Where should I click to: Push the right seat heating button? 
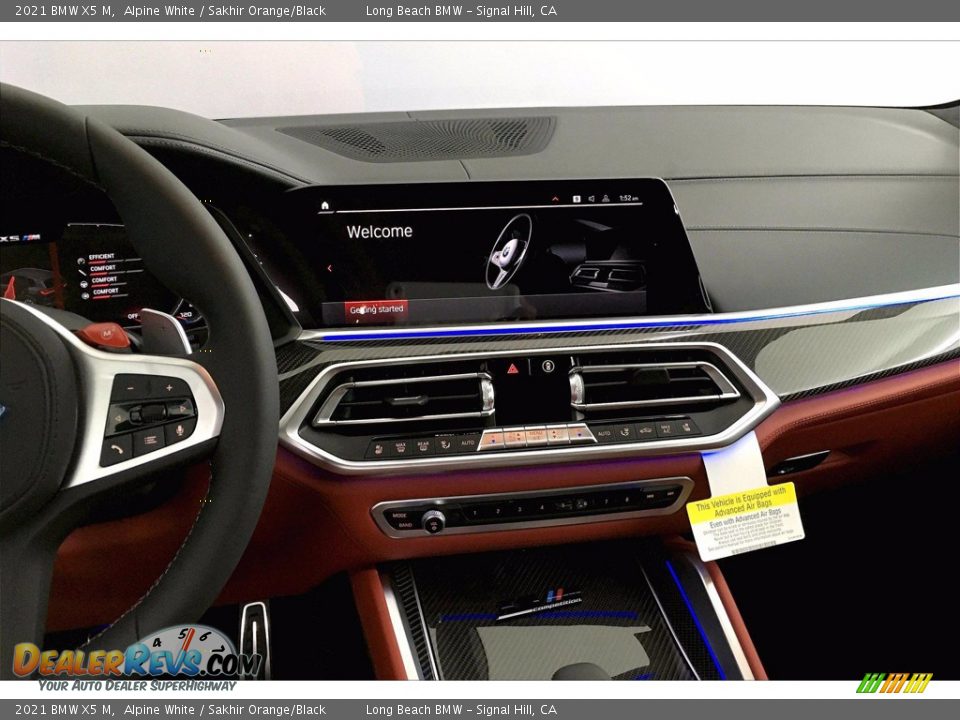coord(686,427)
